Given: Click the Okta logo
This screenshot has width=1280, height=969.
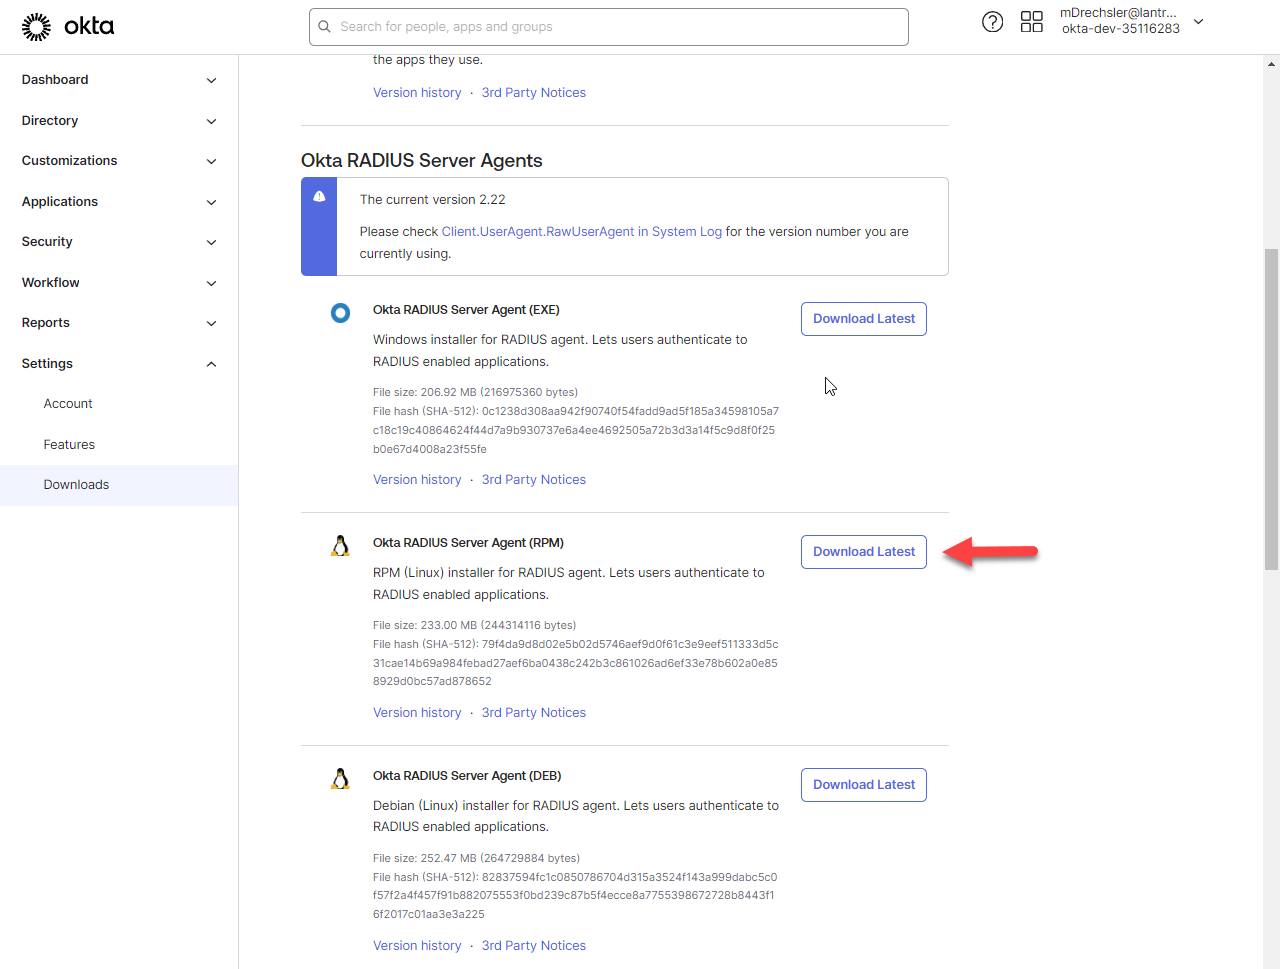Looking at the screenshot, I should [x=68, y=27].
